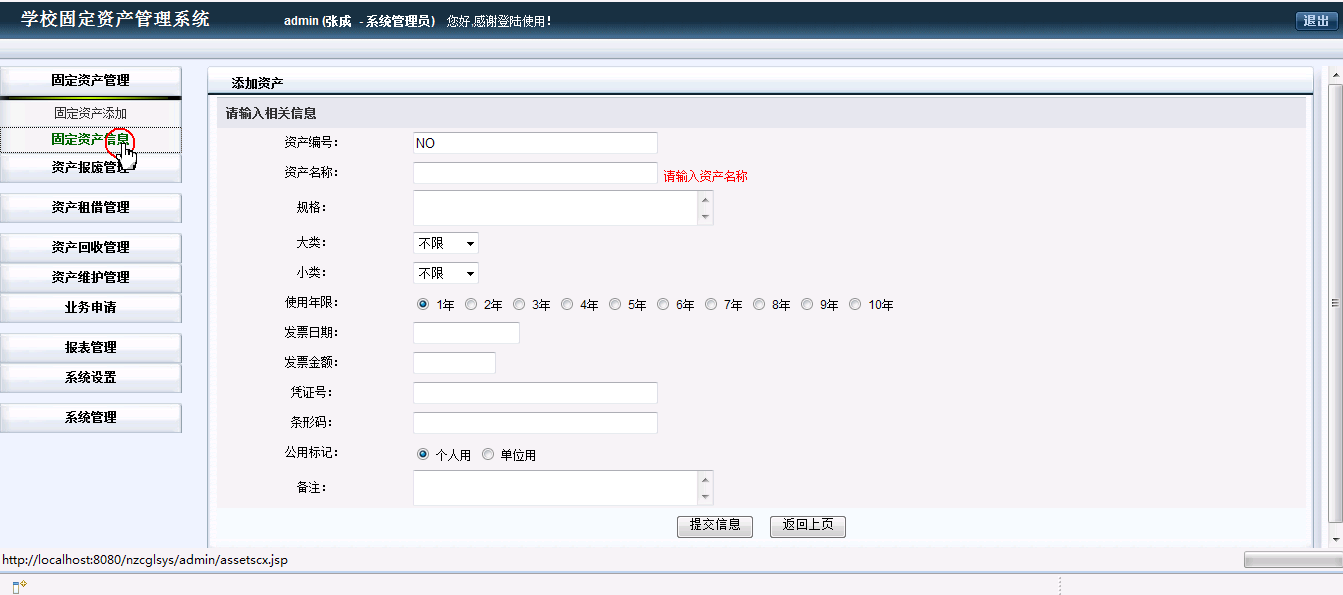
Task: Open 系统设置 menu
Action: click(91, 378)
